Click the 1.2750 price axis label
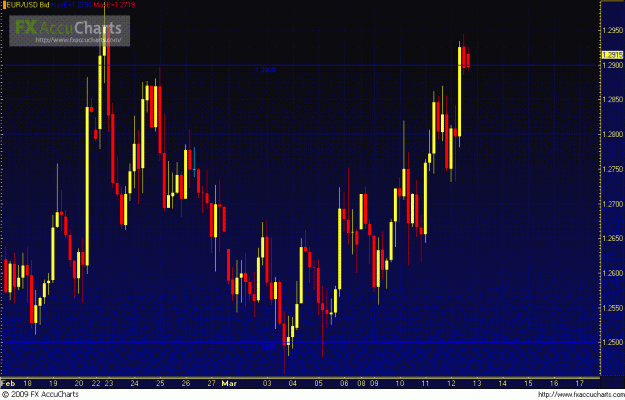625x400 pixels. click(613, 169)
